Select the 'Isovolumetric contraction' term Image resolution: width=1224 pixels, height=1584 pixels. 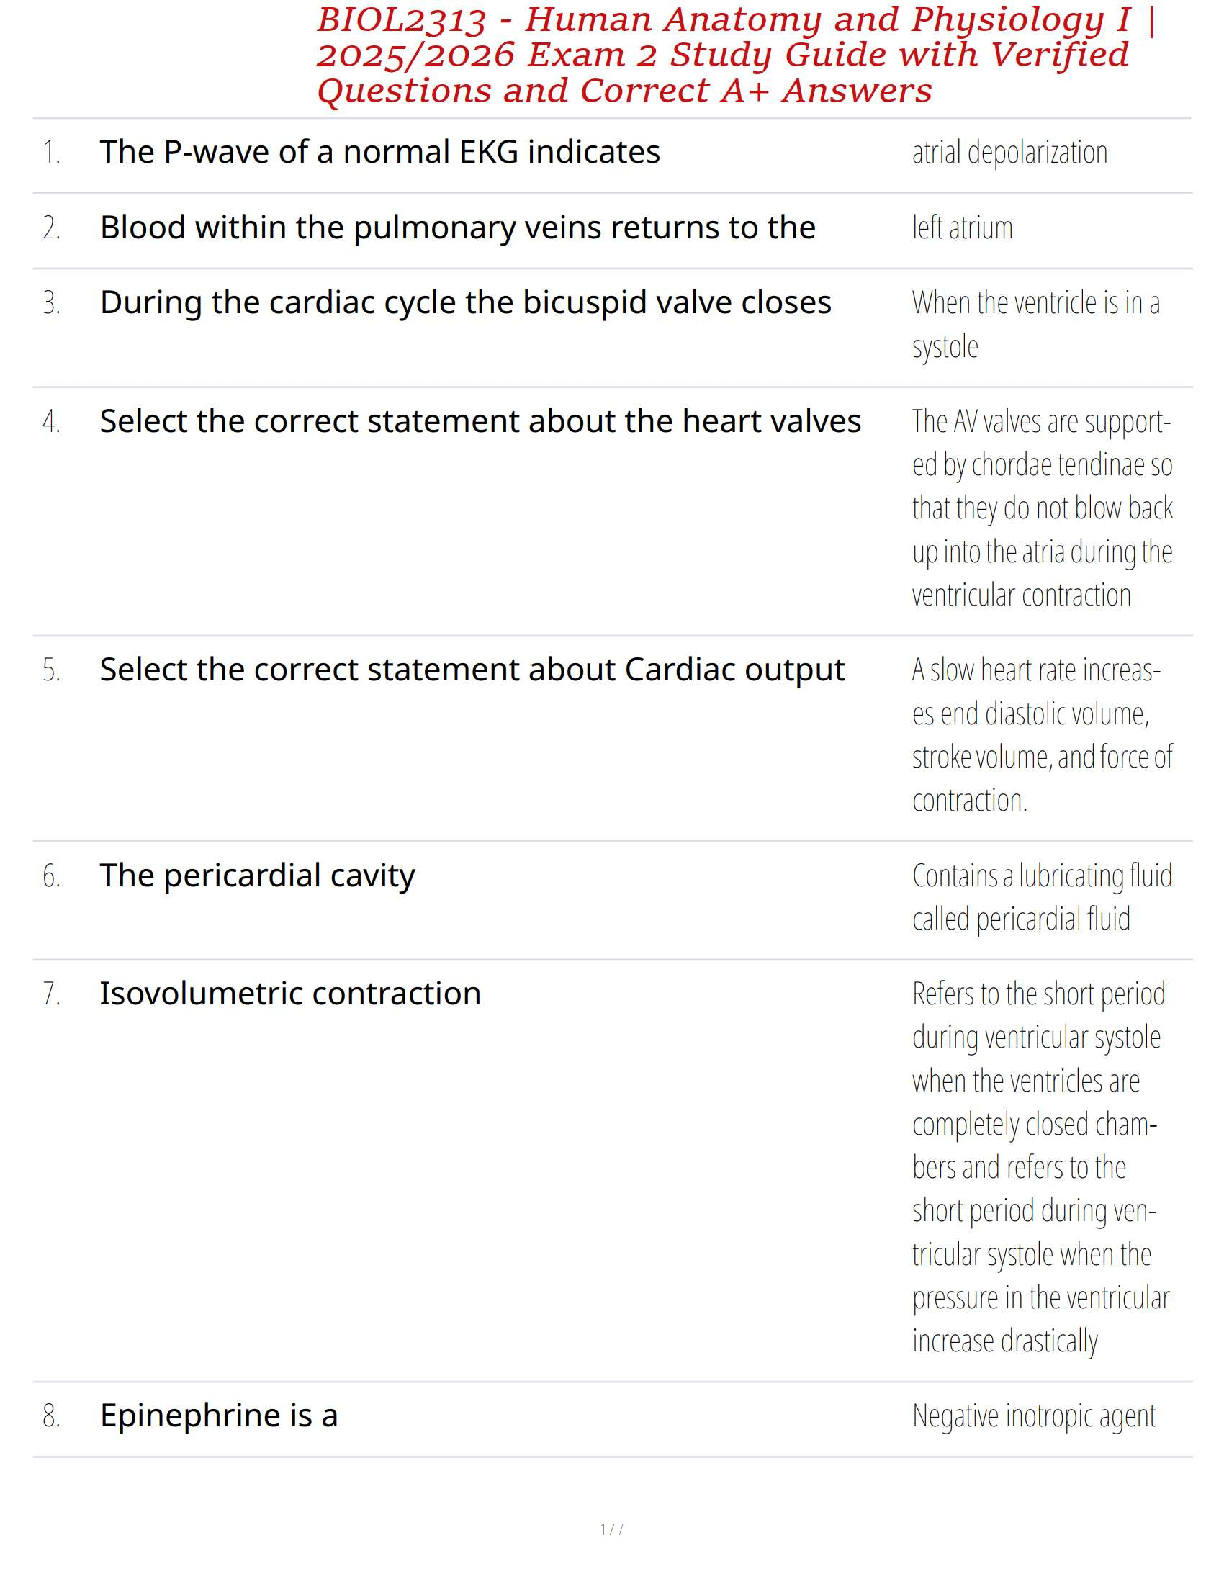[290, 994]
